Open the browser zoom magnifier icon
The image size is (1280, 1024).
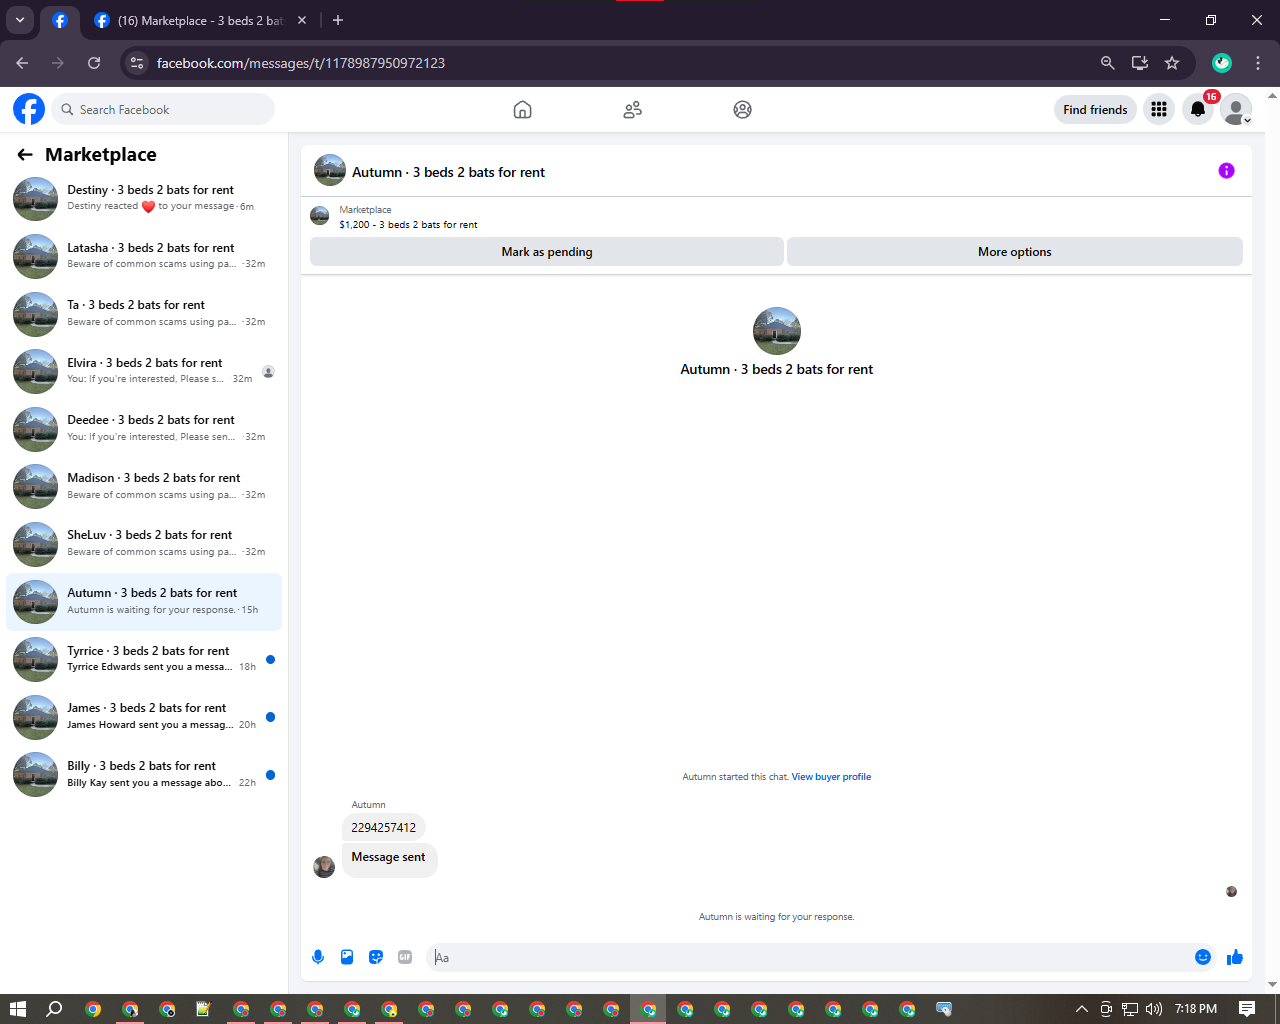coord(1107,63)
